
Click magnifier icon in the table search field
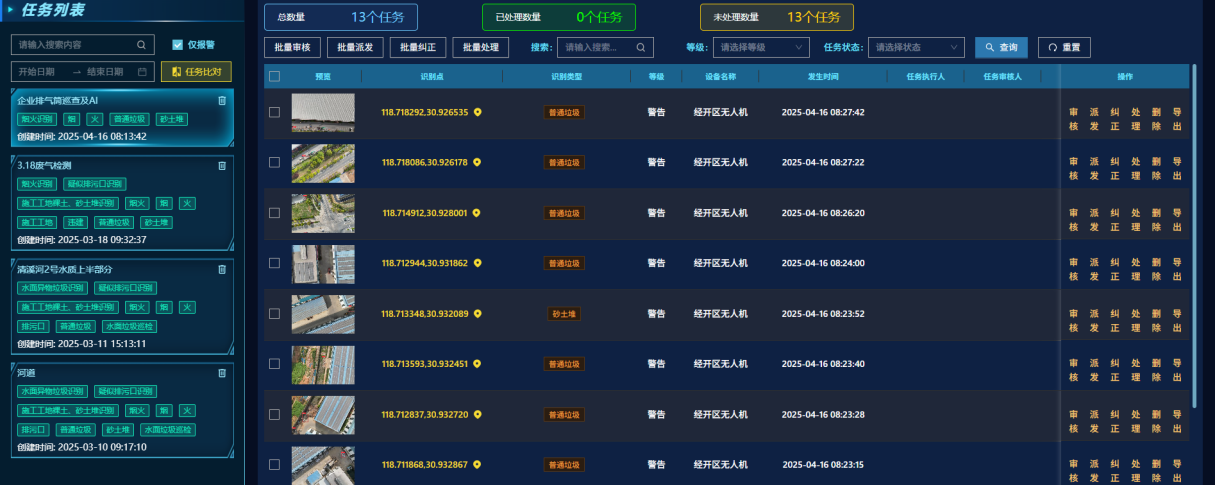pyautogui.click(x=641, y=47)
